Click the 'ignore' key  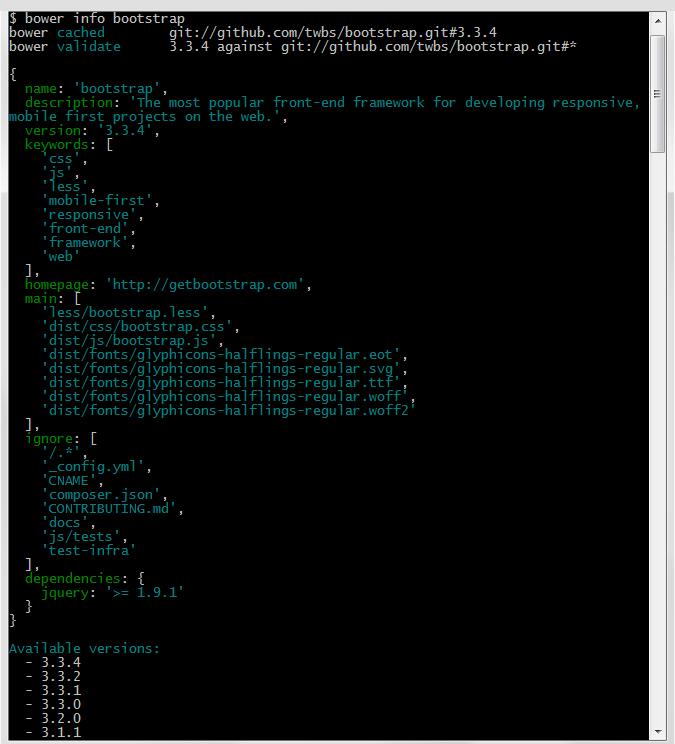tap(49, 439)
